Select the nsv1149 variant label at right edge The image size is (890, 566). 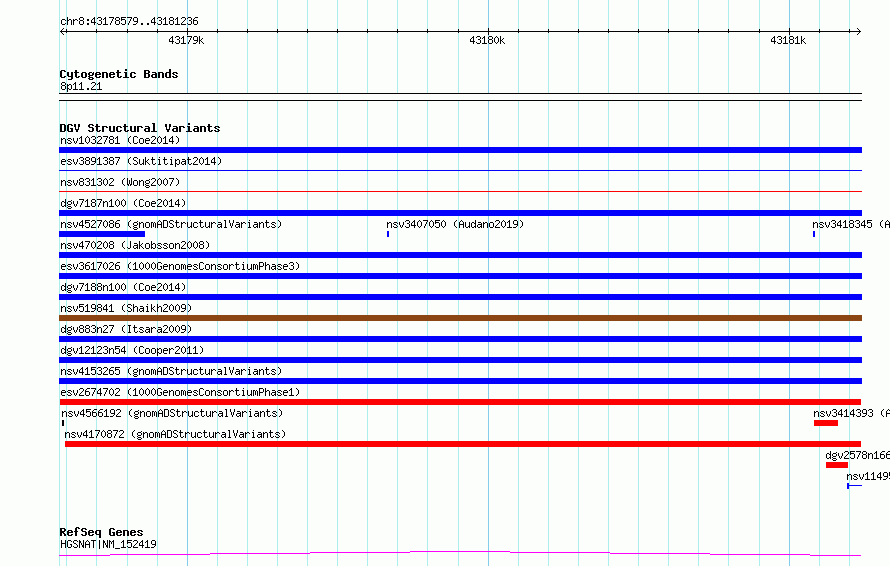click(868, 476)
